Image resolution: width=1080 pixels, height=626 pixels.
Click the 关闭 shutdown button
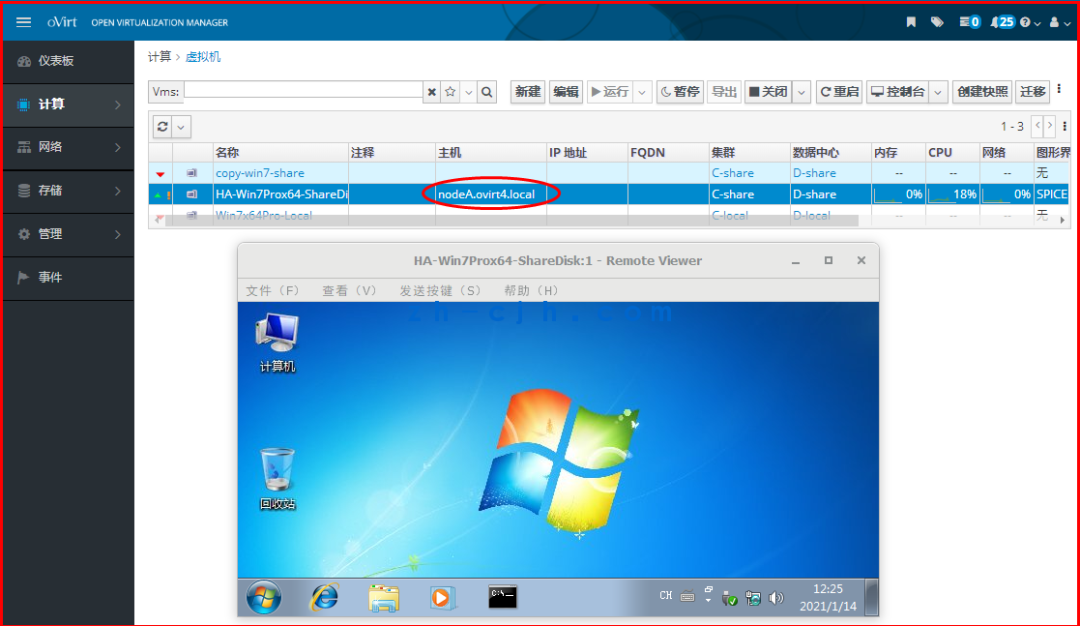[769, 92]
